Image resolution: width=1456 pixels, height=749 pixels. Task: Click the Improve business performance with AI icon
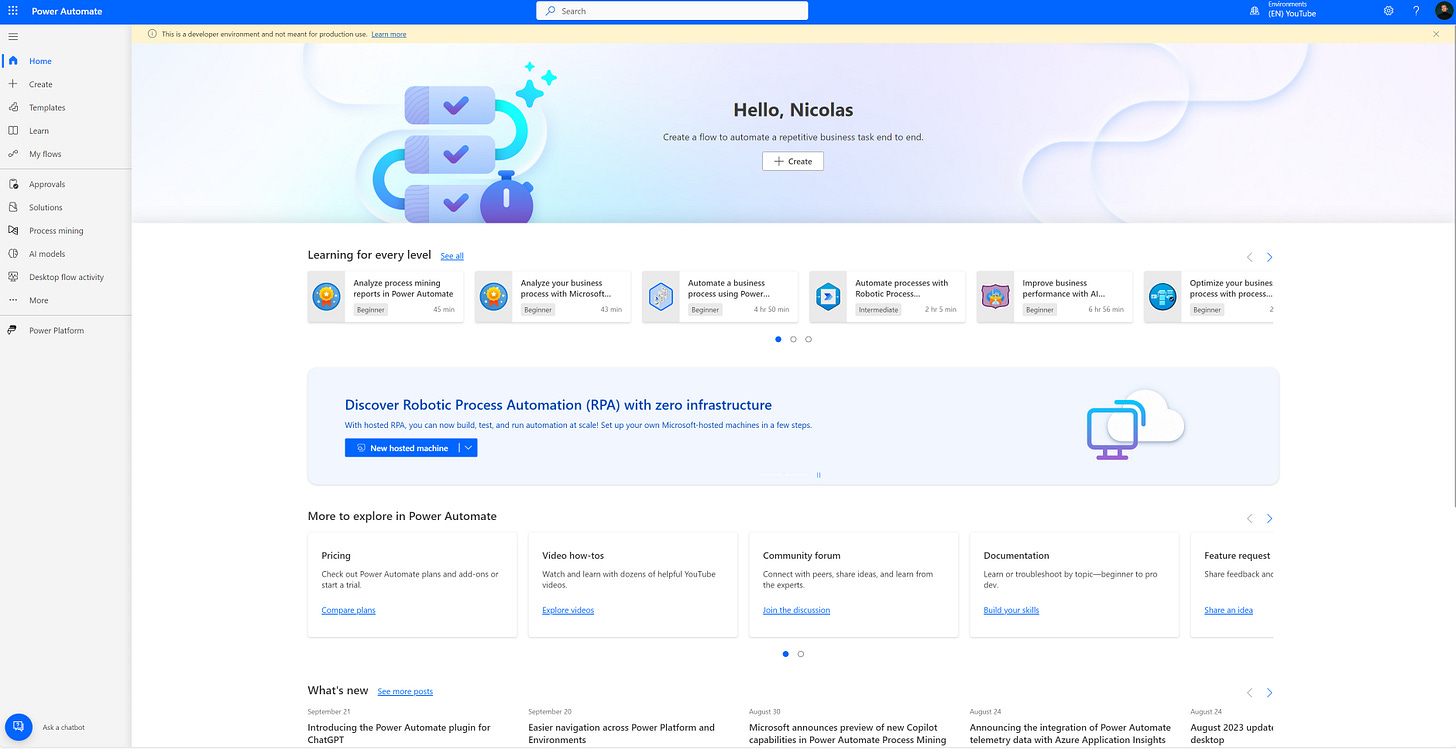click(x=996, y=296)
